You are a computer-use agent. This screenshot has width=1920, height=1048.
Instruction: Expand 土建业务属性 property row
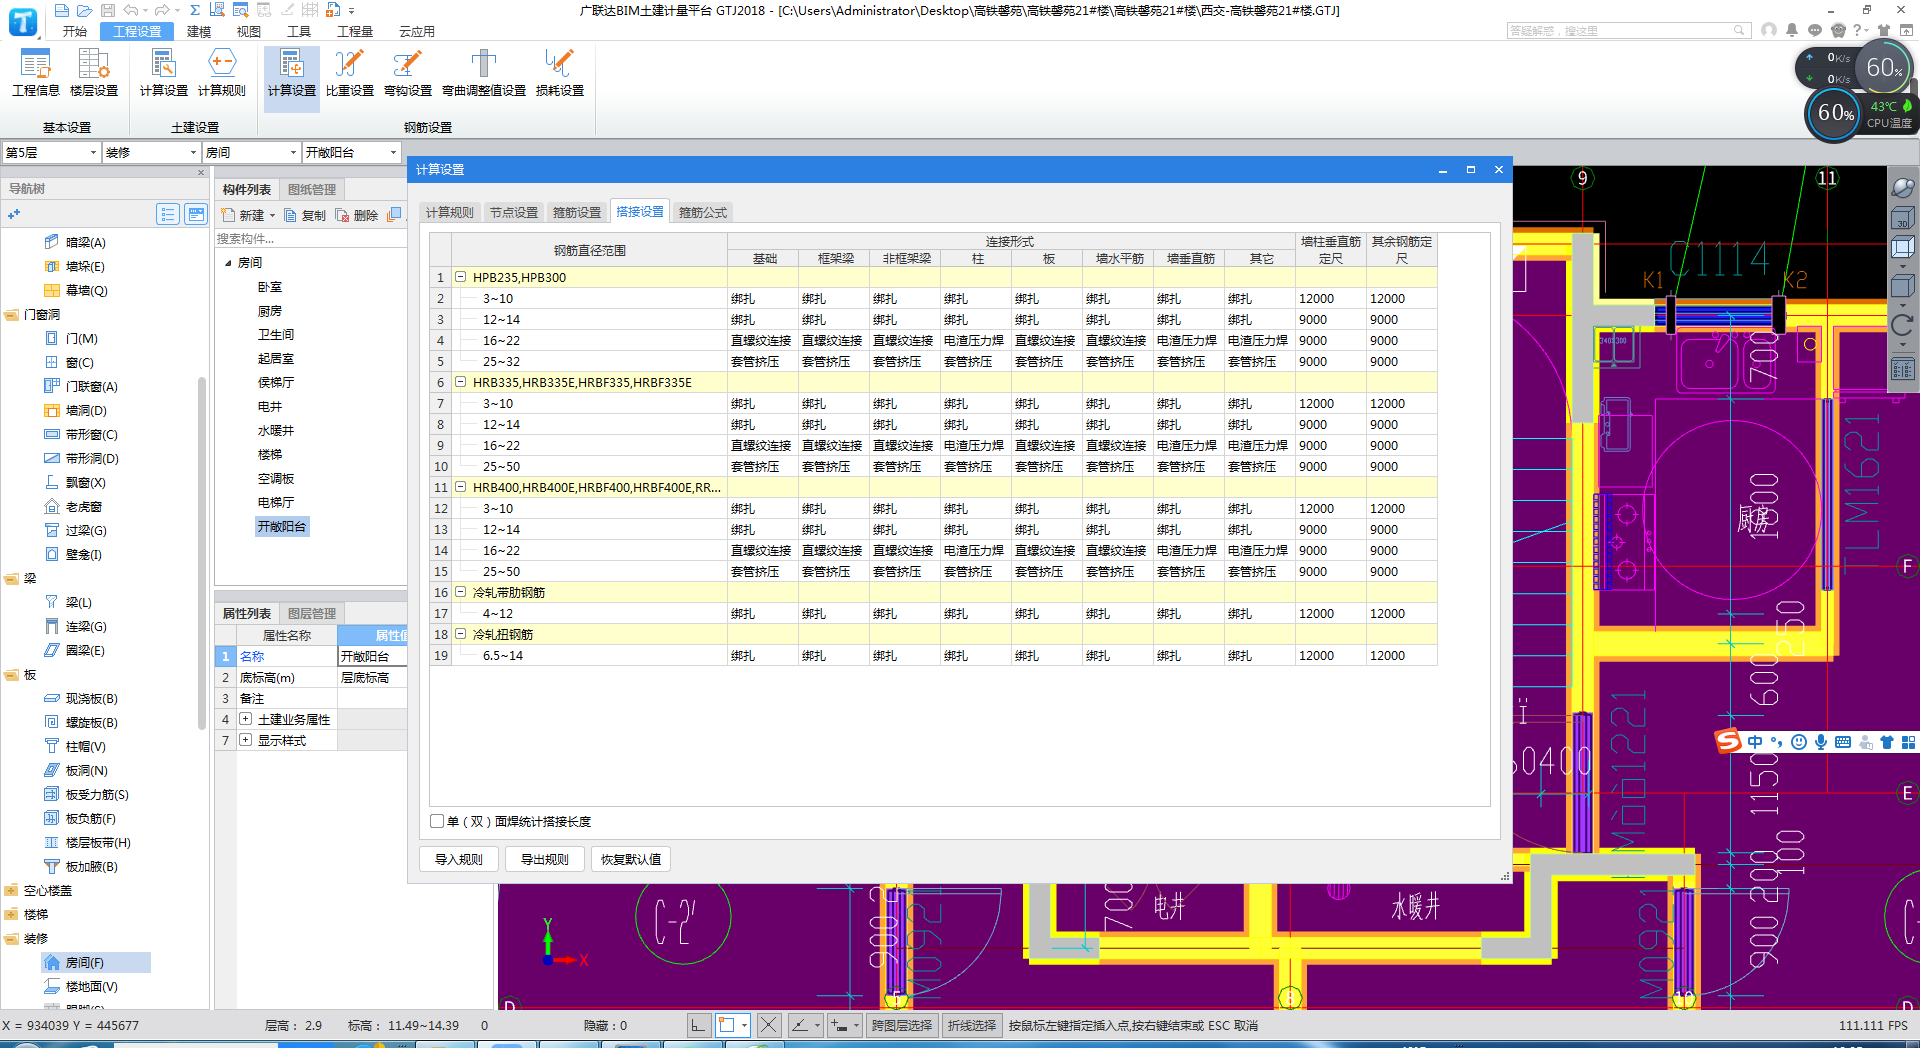coord(245,719)
